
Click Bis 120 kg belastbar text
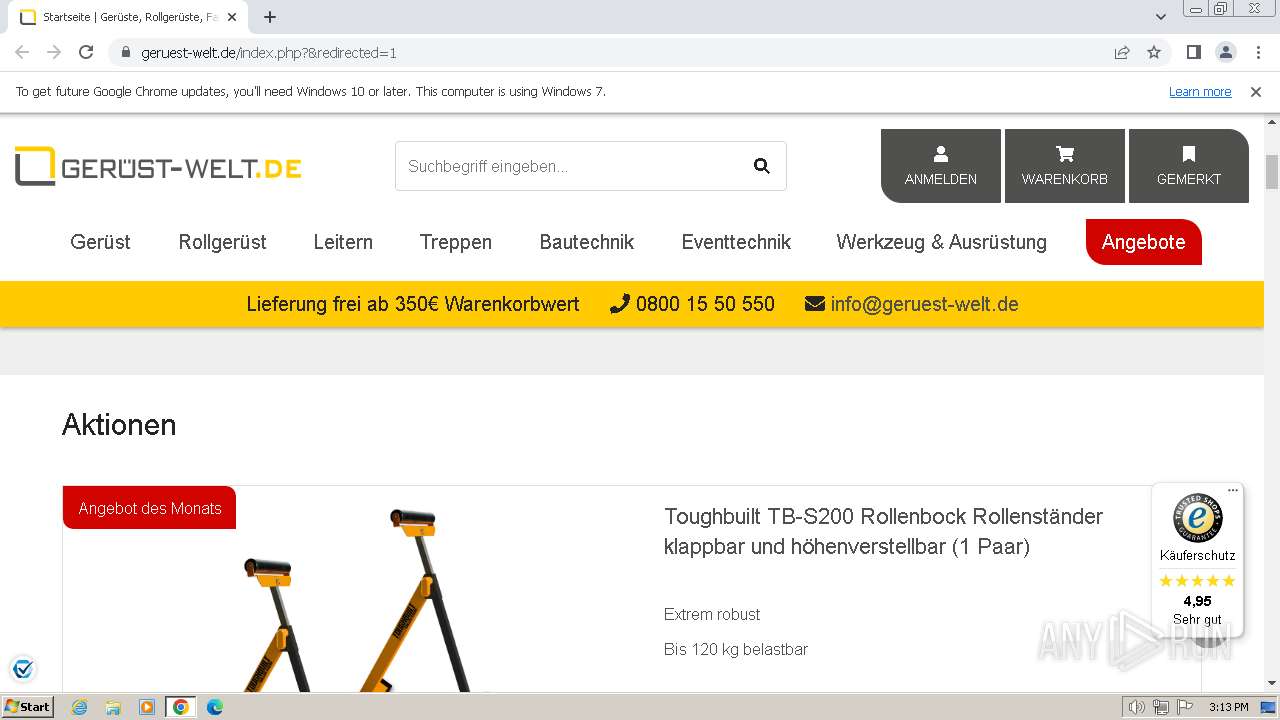tap(736, 649)
